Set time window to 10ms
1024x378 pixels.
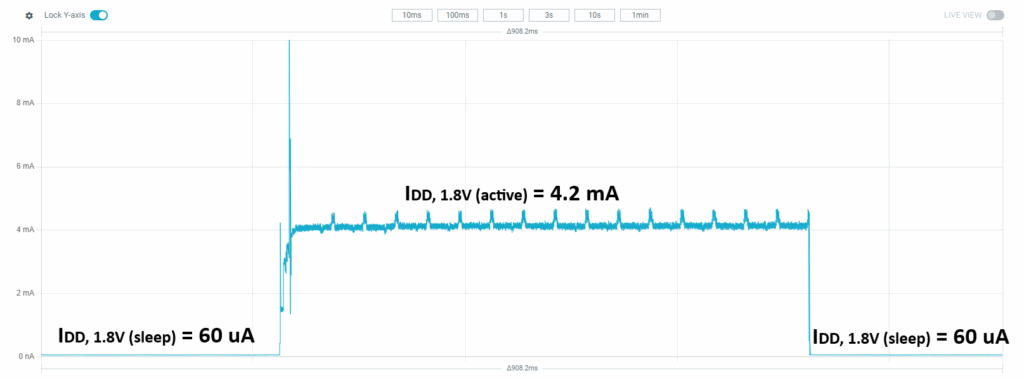412,15
